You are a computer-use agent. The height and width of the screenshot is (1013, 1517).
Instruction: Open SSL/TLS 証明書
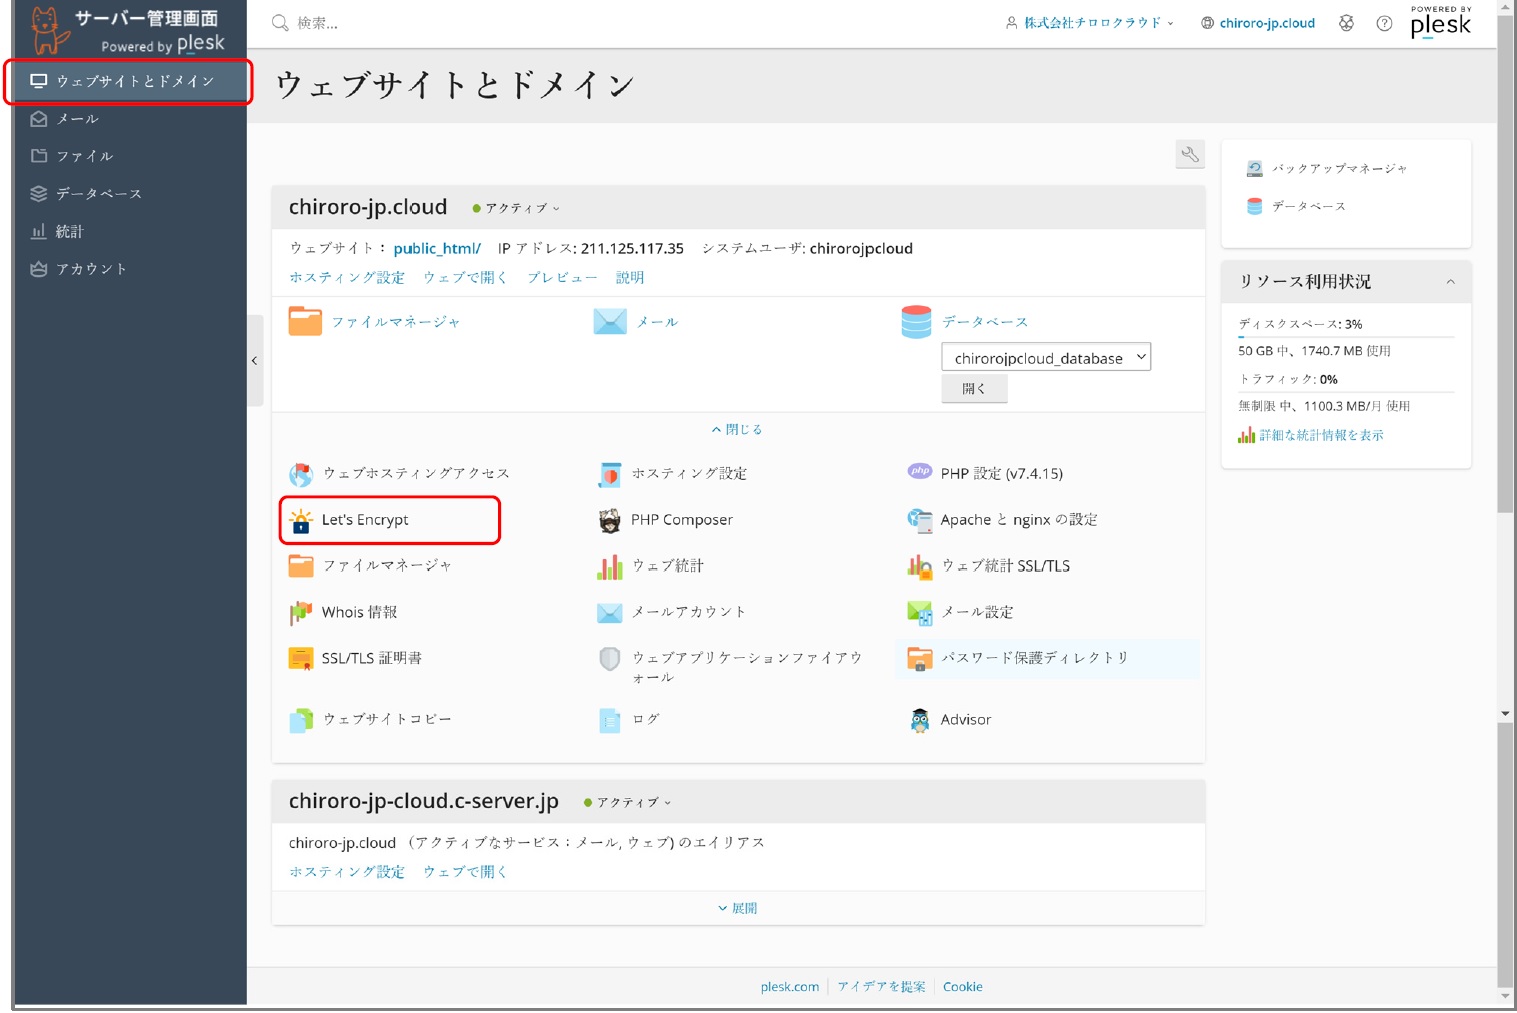coord(355,658)
